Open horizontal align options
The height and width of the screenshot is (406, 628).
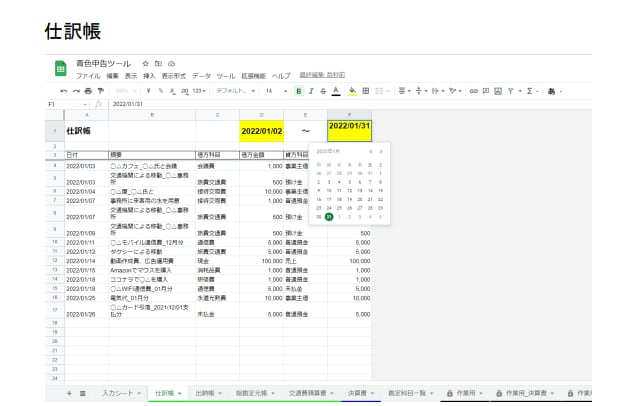tap(404, 91)
